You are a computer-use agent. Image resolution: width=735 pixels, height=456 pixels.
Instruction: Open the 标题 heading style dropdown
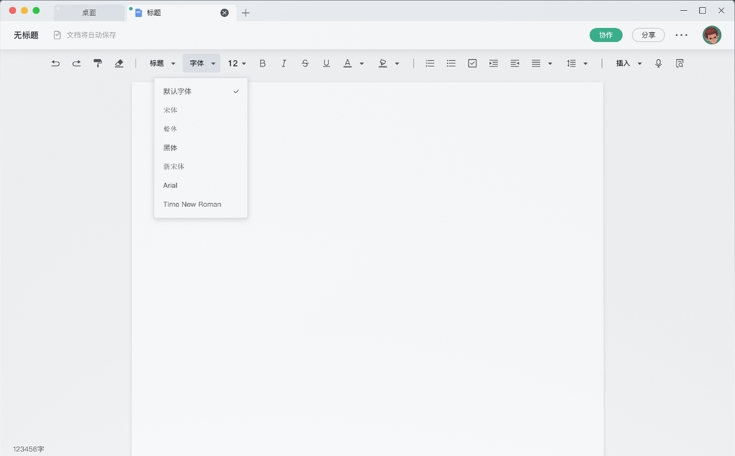coord(162,63)
